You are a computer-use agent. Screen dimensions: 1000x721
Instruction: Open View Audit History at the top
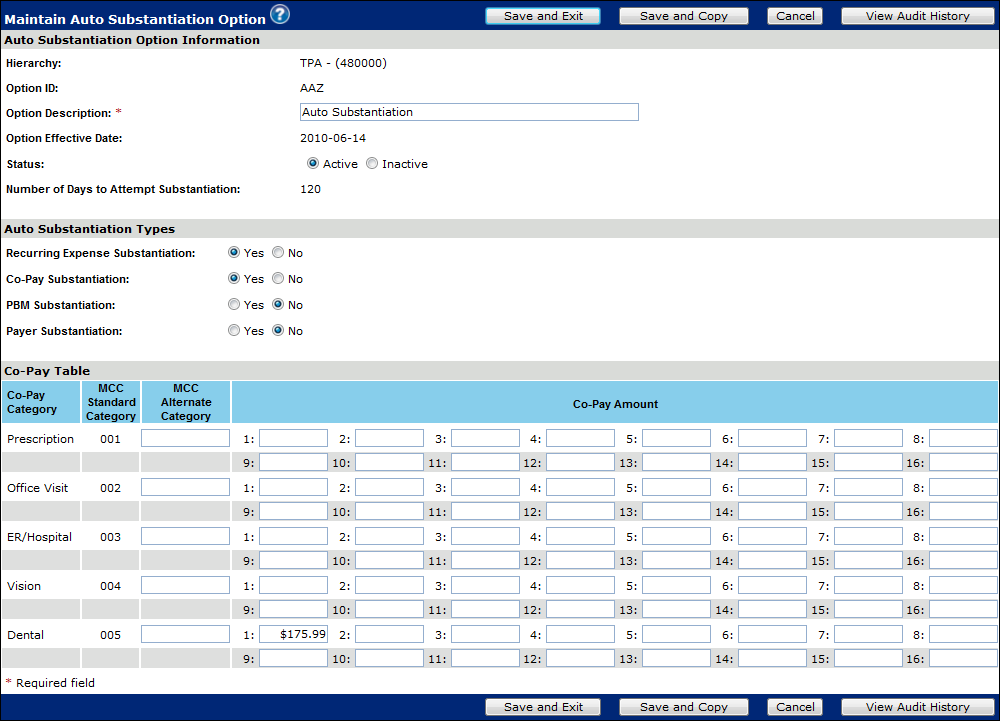[917, 16]
